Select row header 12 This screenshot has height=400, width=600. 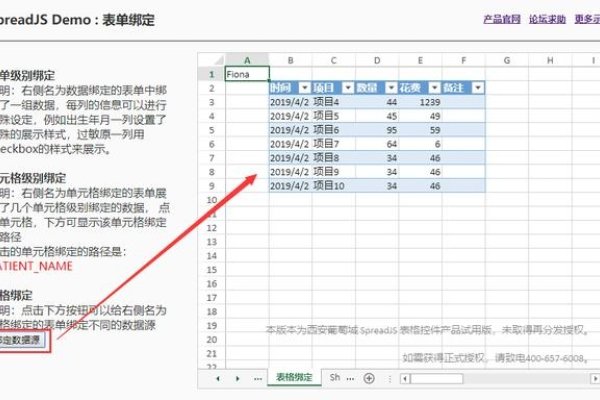[212, 228]
